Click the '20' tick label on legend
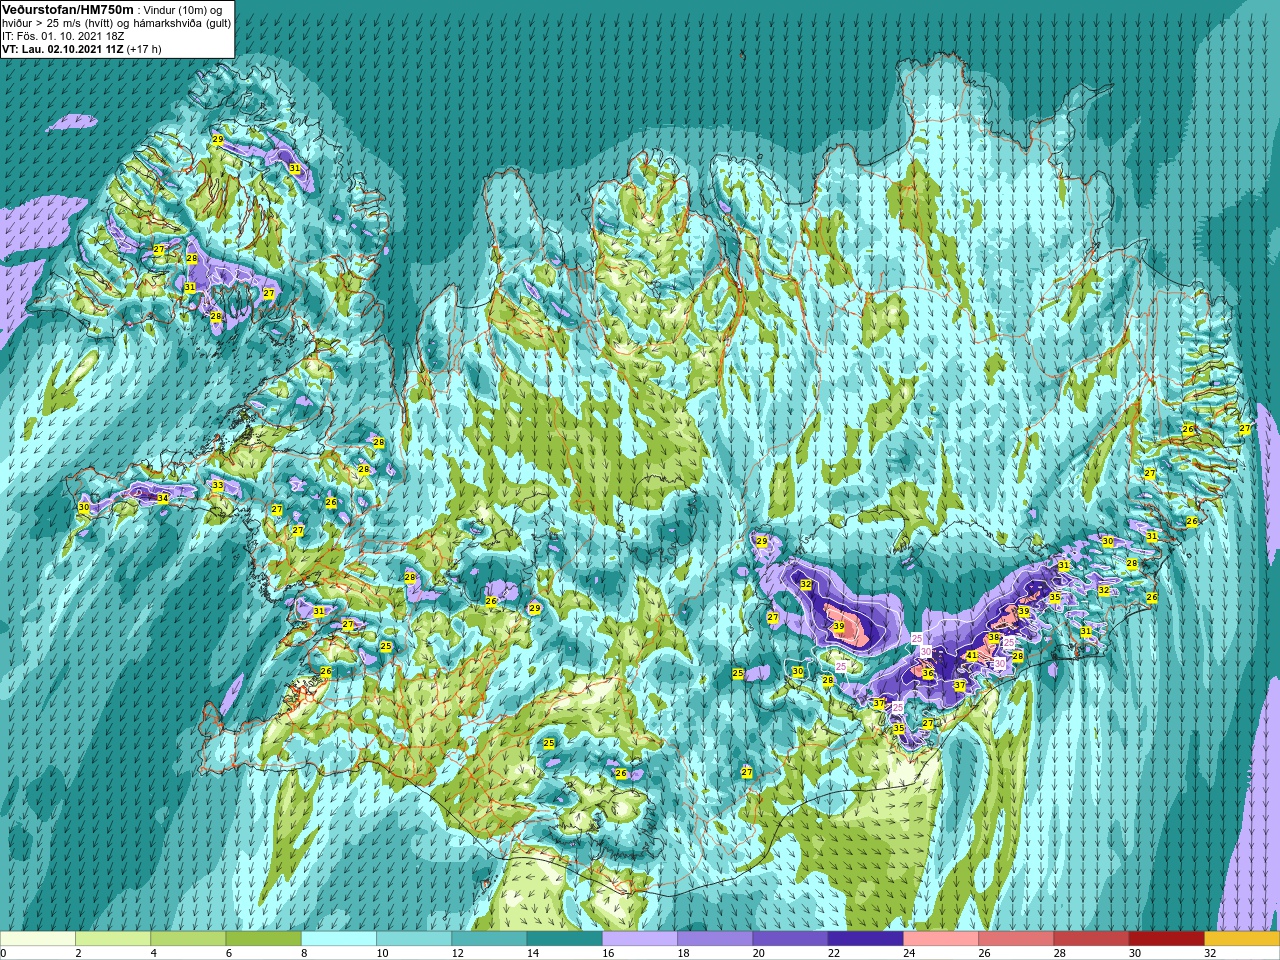The width and height of the screenshot is (1280, 960). [x=758, y=953]
